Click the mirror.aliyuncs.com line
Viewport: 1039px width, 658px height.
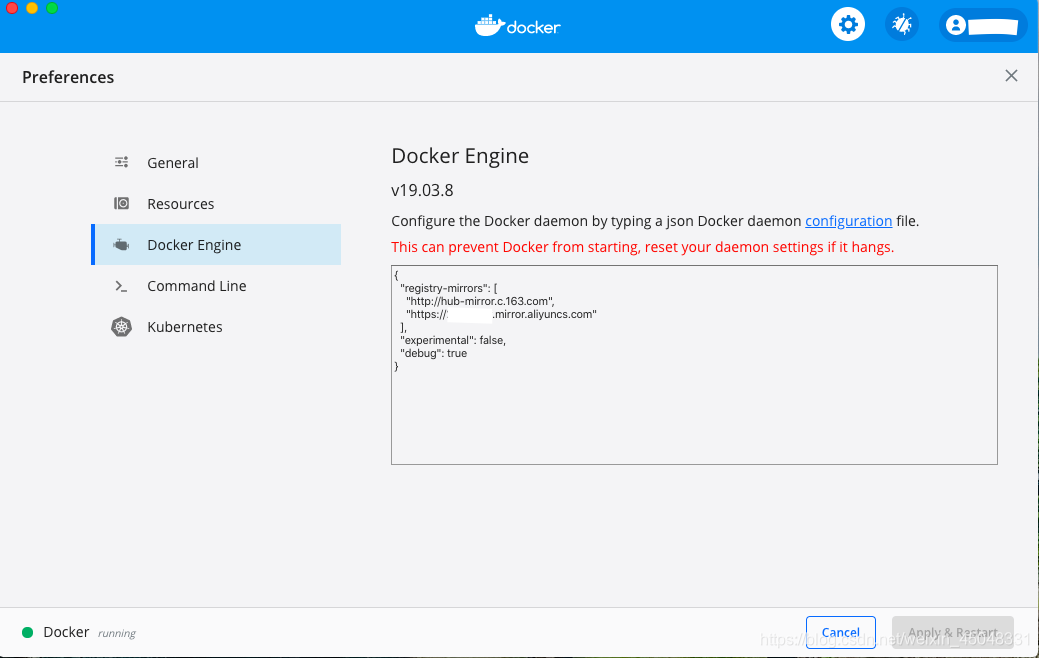click(x=501, y=314)
